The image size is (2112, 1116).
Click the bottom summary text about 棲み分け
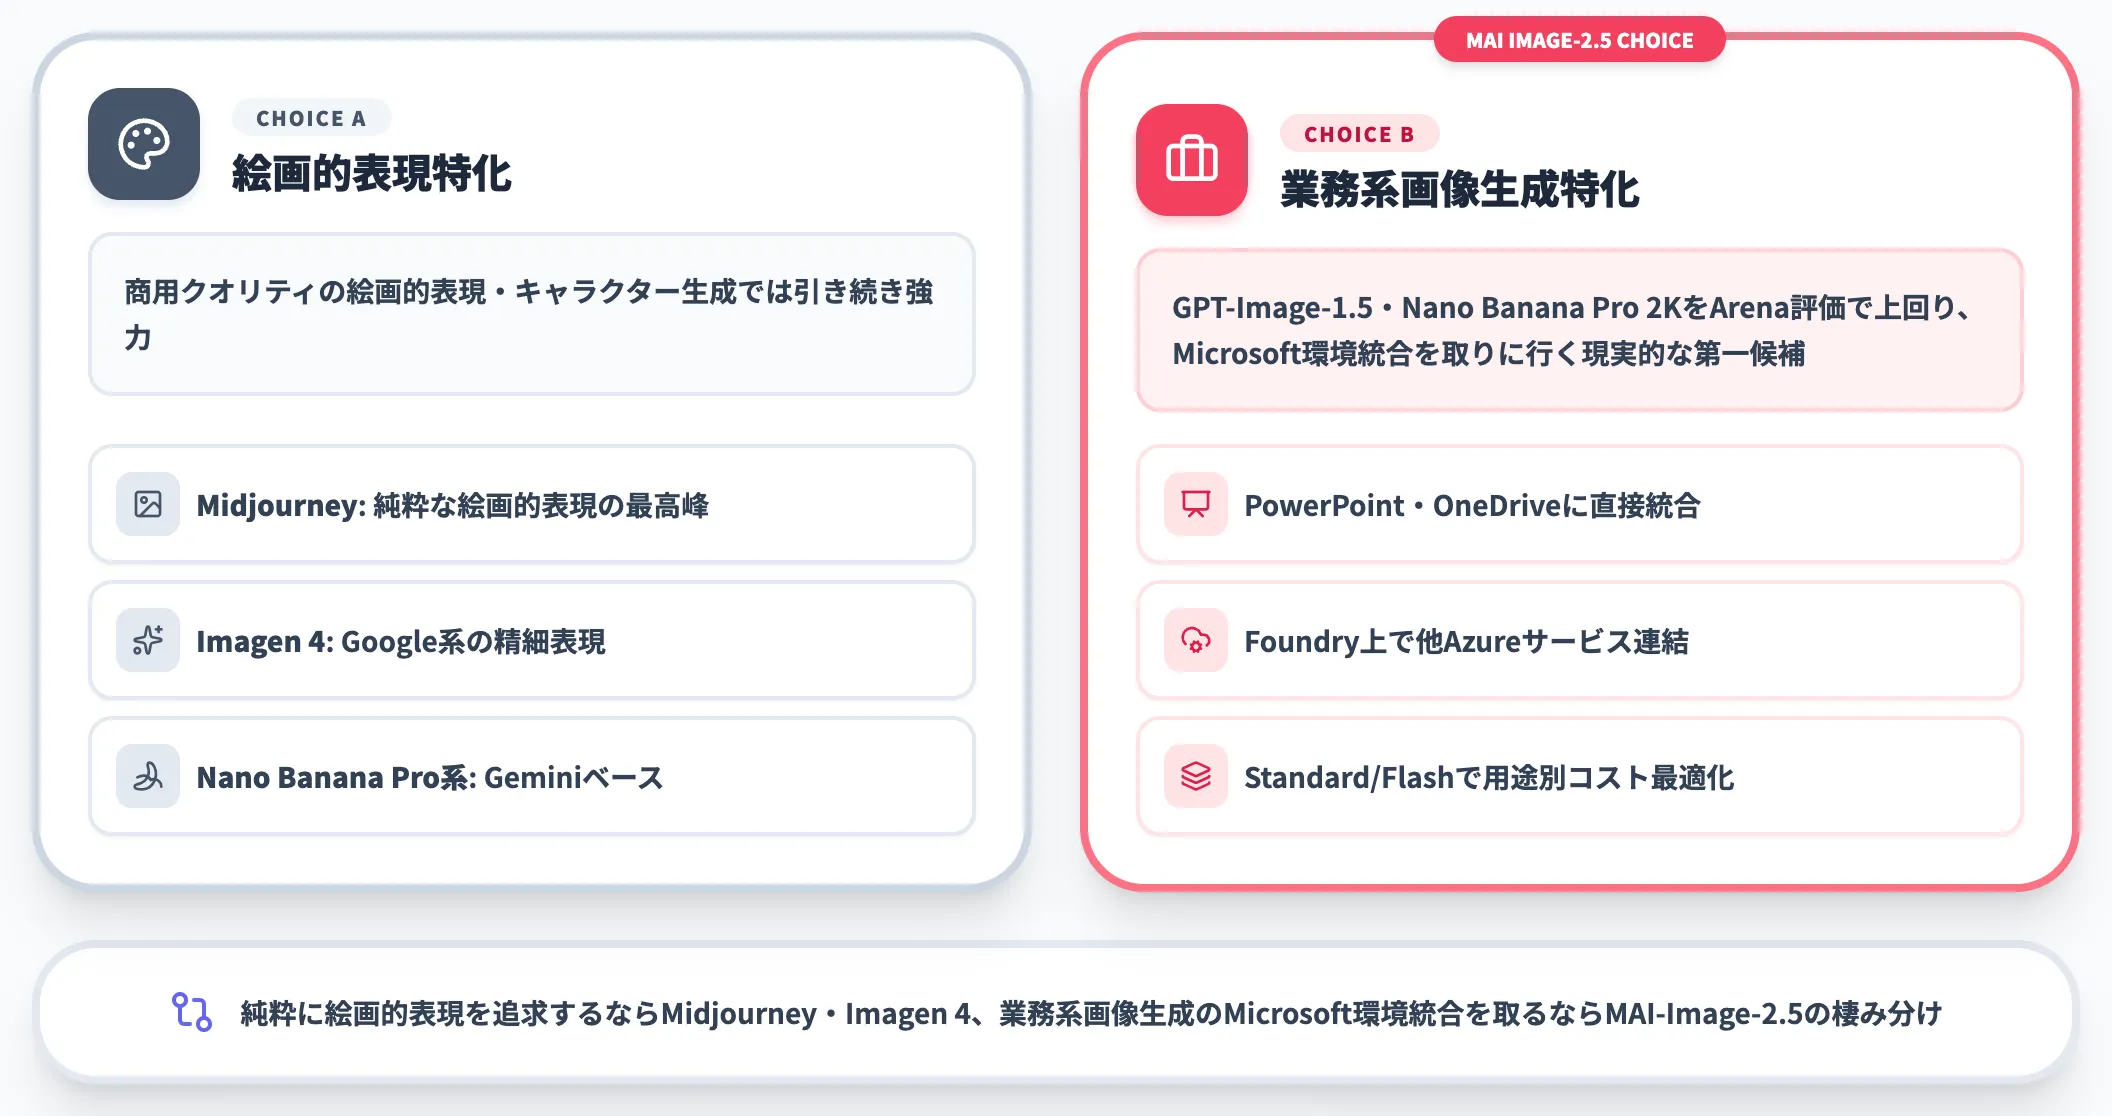click(1091, 1013)
